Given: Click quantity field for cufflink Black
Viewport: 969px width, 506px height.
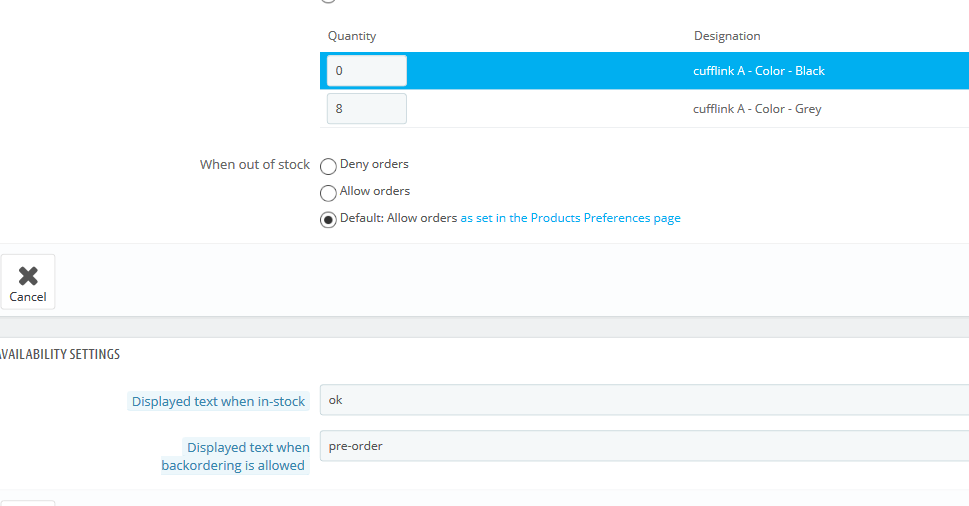Looking at the screenshot, I should point(366,71).
